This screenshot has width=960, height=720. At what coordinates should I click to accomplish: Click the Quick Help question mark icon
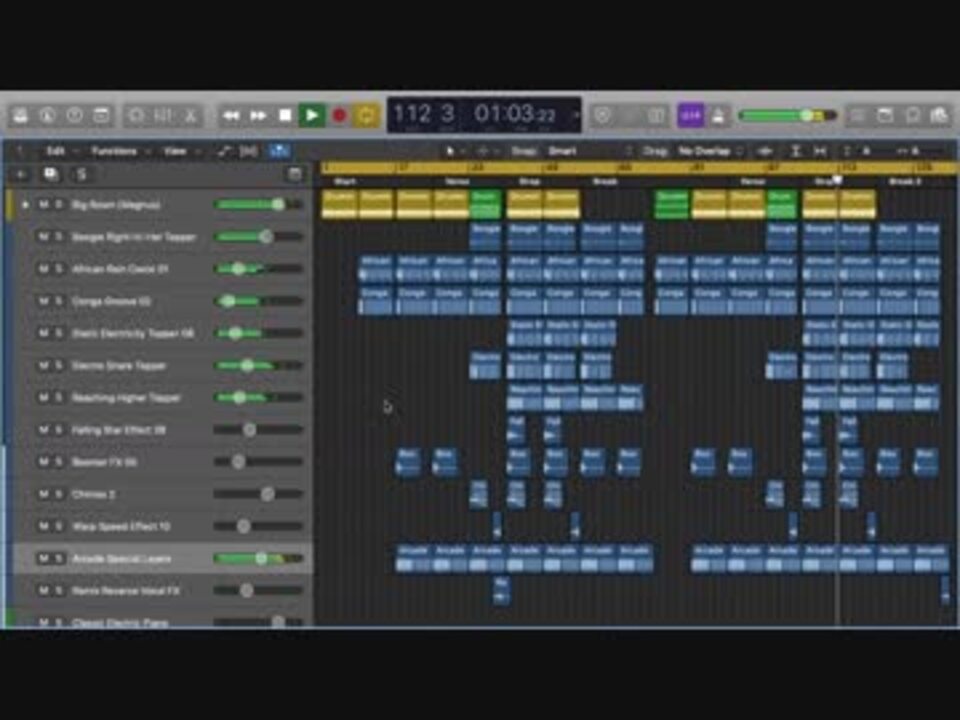tap(75, 115)
